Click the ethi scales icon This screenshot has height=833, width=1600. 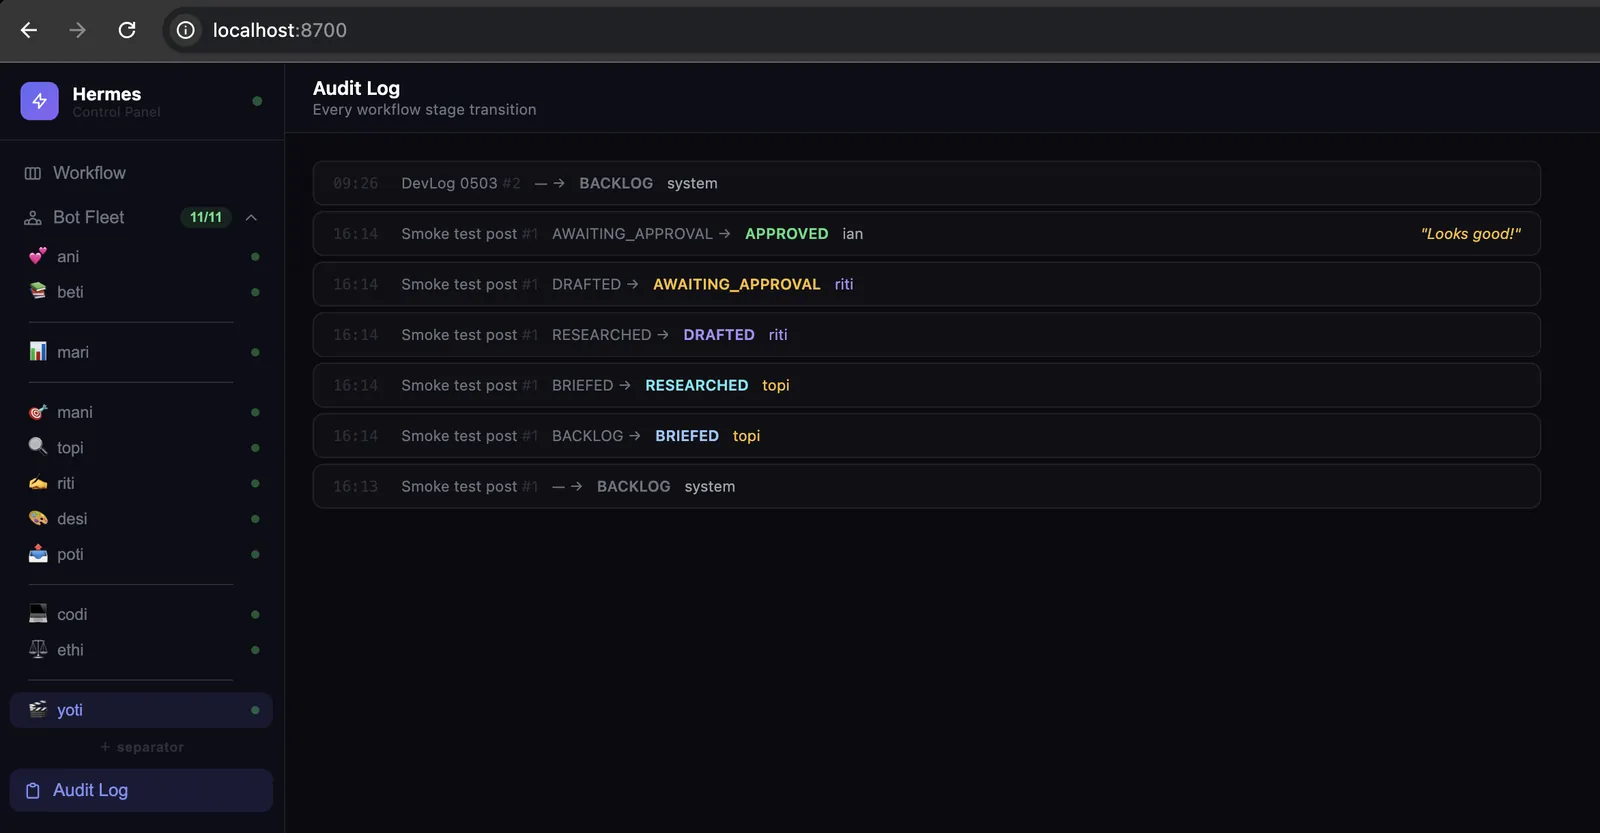click(38, 649)
